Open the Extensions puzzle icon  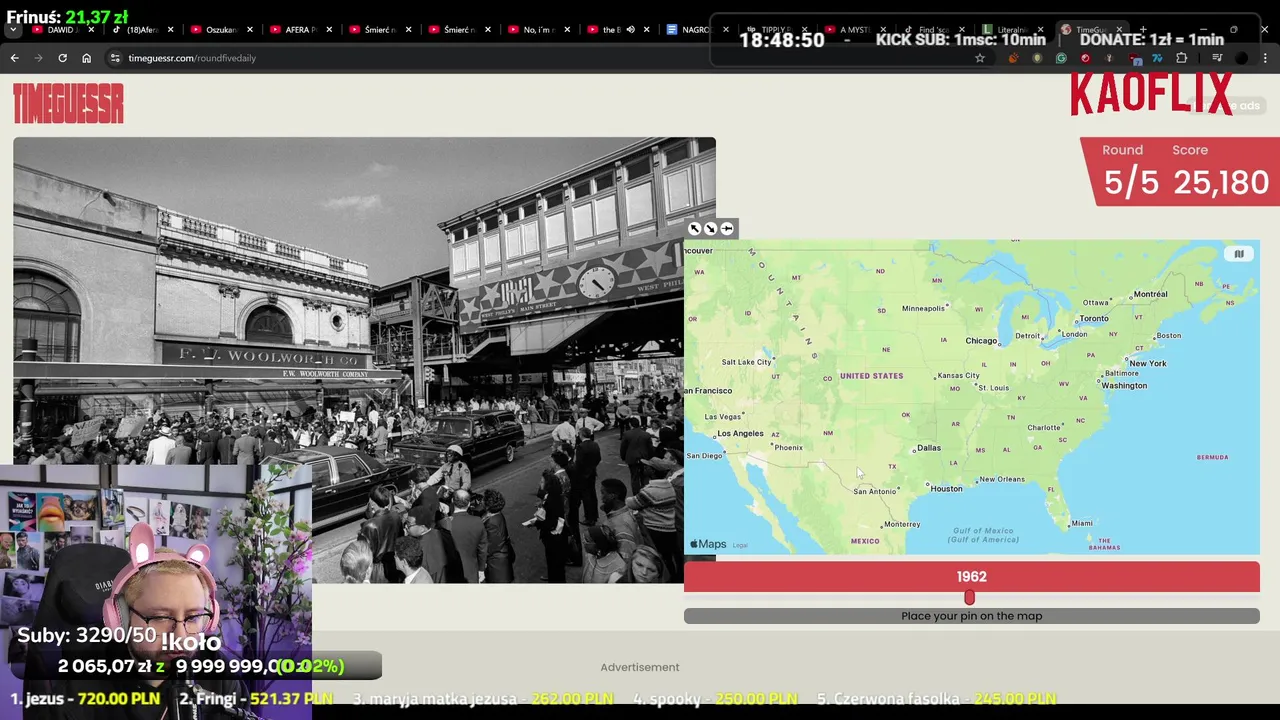(1181, 58)
